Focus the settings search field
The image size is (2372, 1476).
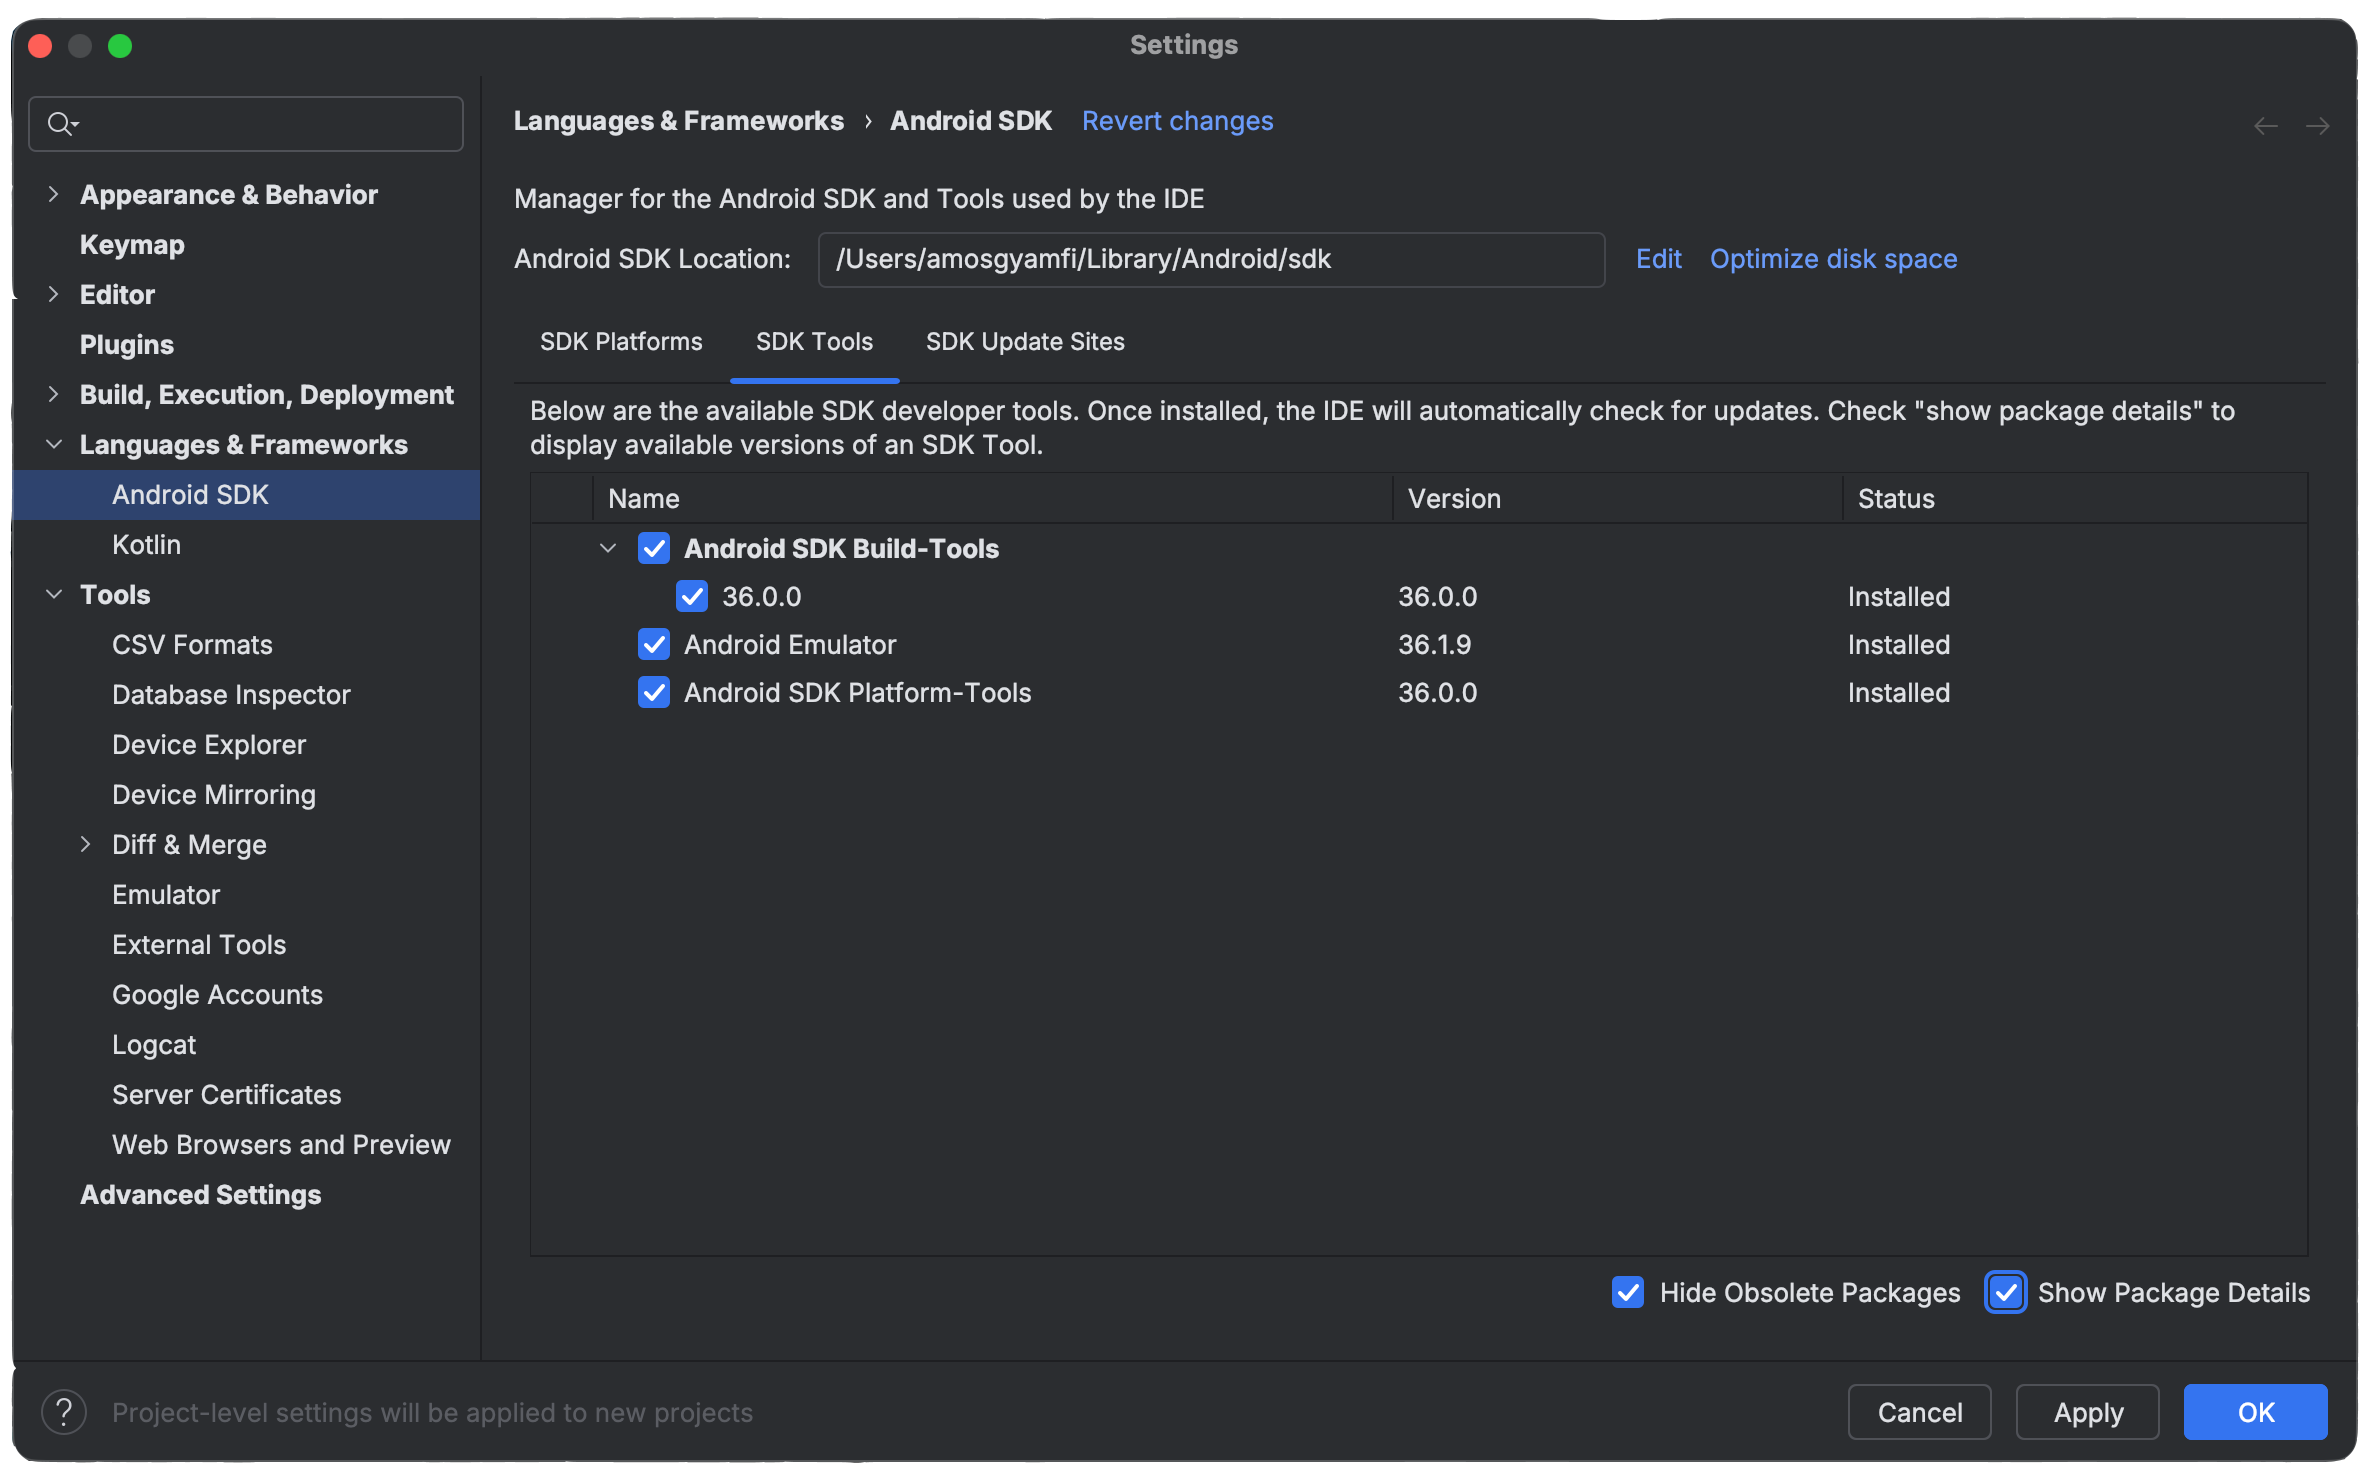[x=246, y=124]
